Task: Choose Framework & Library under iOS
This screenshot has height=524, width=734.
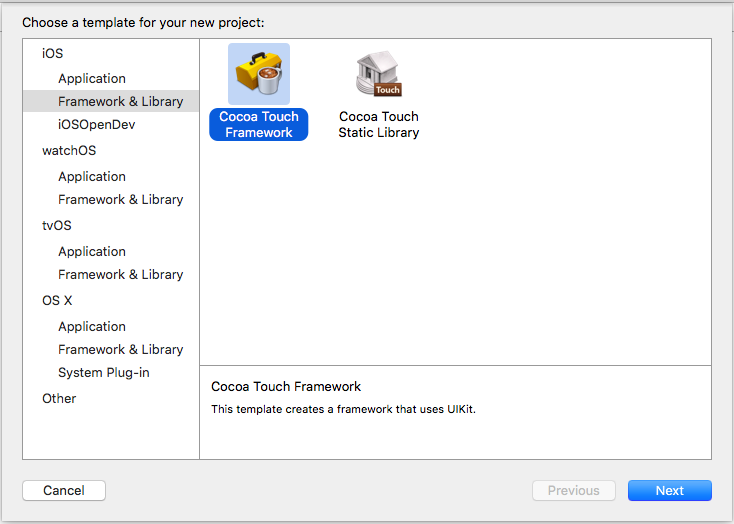Action: [120, 101]
